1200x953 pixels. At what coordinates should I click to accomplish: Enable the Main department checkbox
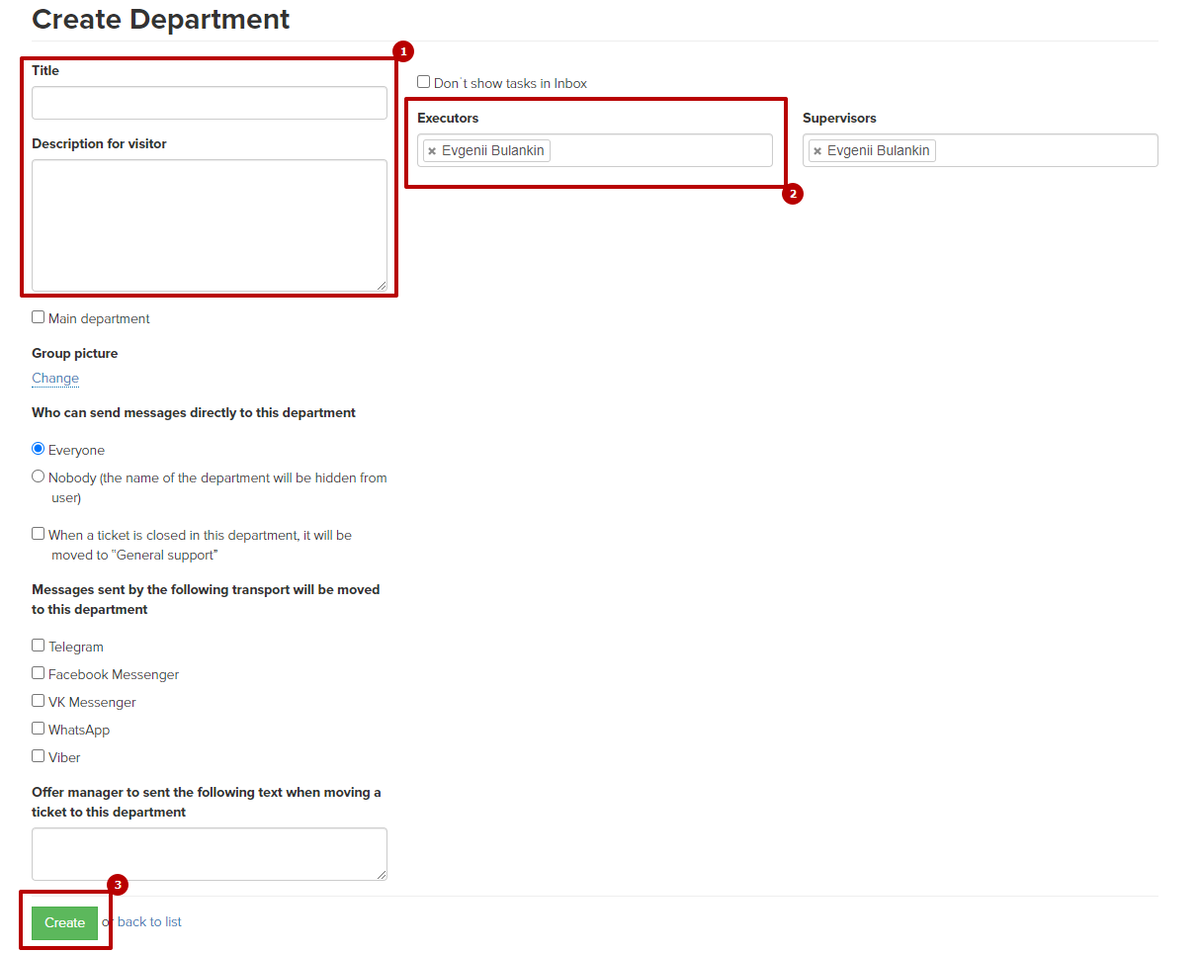click(x=38, y=317)
